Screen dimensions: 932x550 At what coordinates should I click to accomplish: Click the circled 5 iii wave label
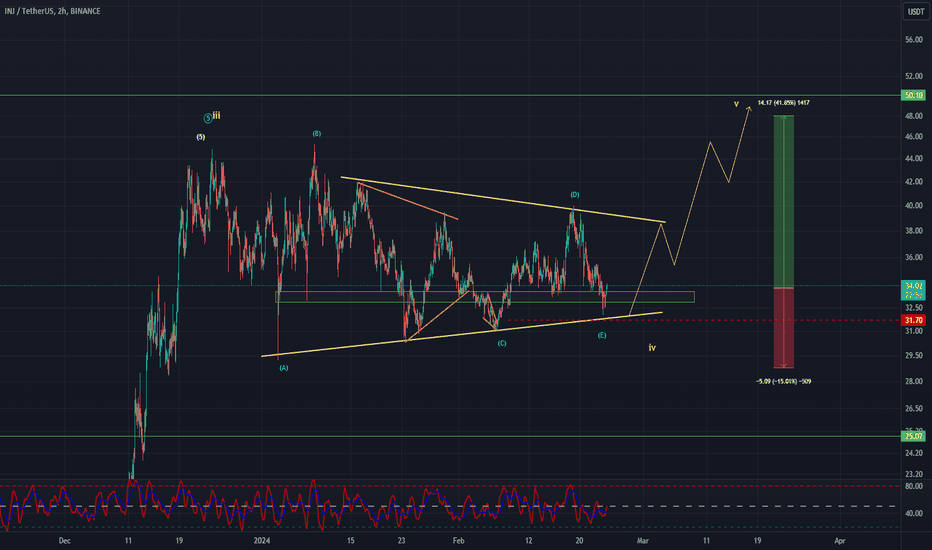point(212,117)
